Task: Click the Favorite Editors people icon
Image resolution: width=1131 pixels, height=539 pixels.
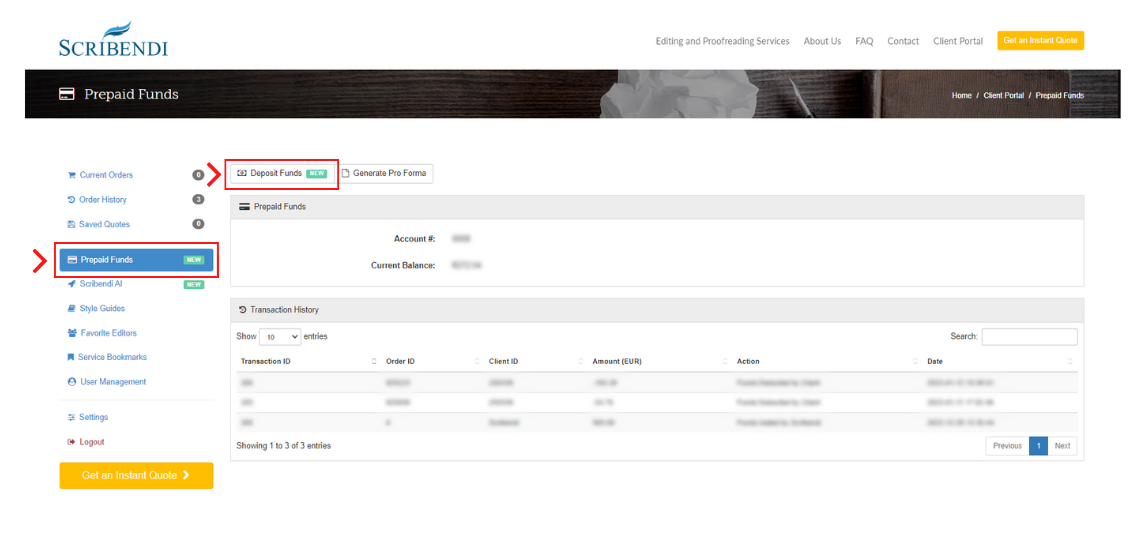Action: pyautogui.click(x=72, y=333)
